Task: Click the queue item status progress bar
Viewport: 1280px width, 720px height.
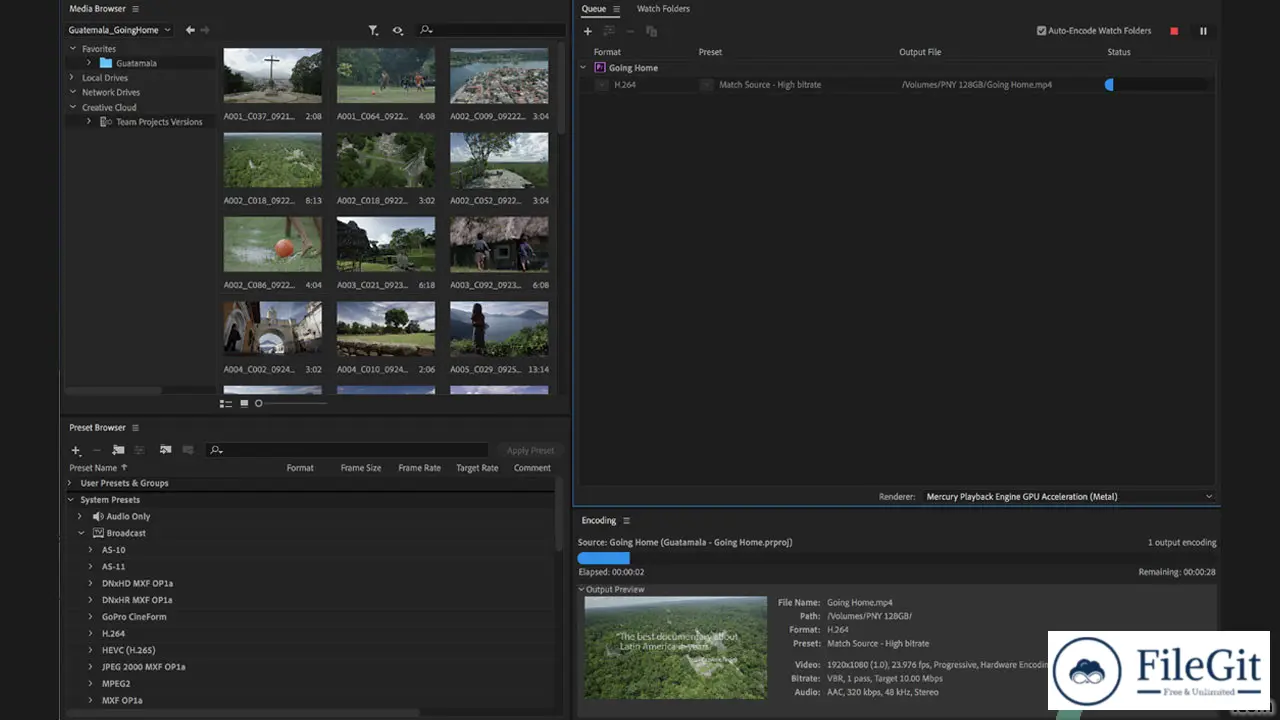Action: point(1156,85)
